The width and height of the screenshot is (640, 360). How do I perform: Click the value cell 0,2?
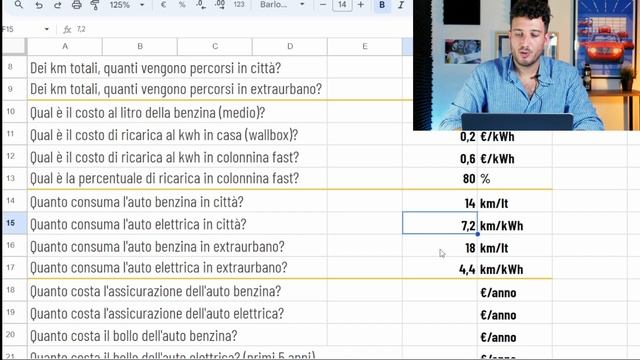pyautogui.click(x=440, y=136)
